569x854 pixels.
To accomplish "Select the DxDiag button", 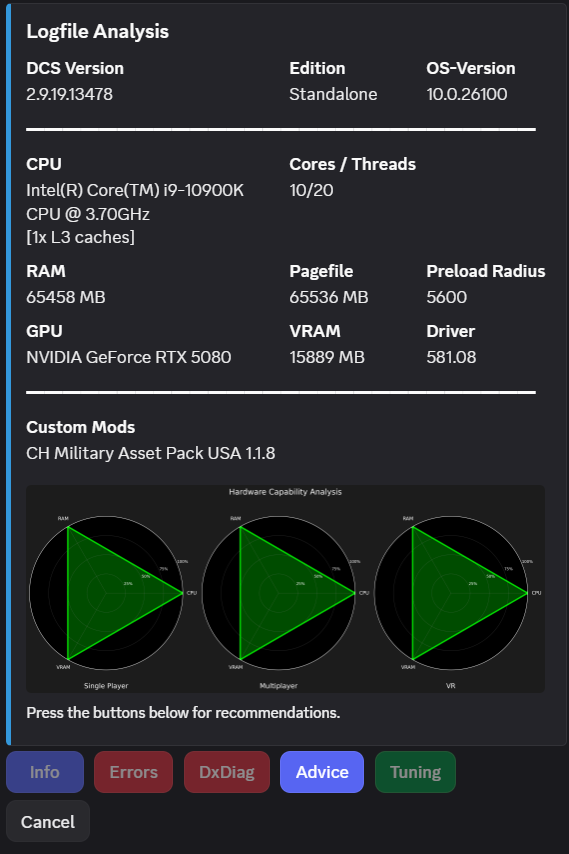I will (227, 772).
